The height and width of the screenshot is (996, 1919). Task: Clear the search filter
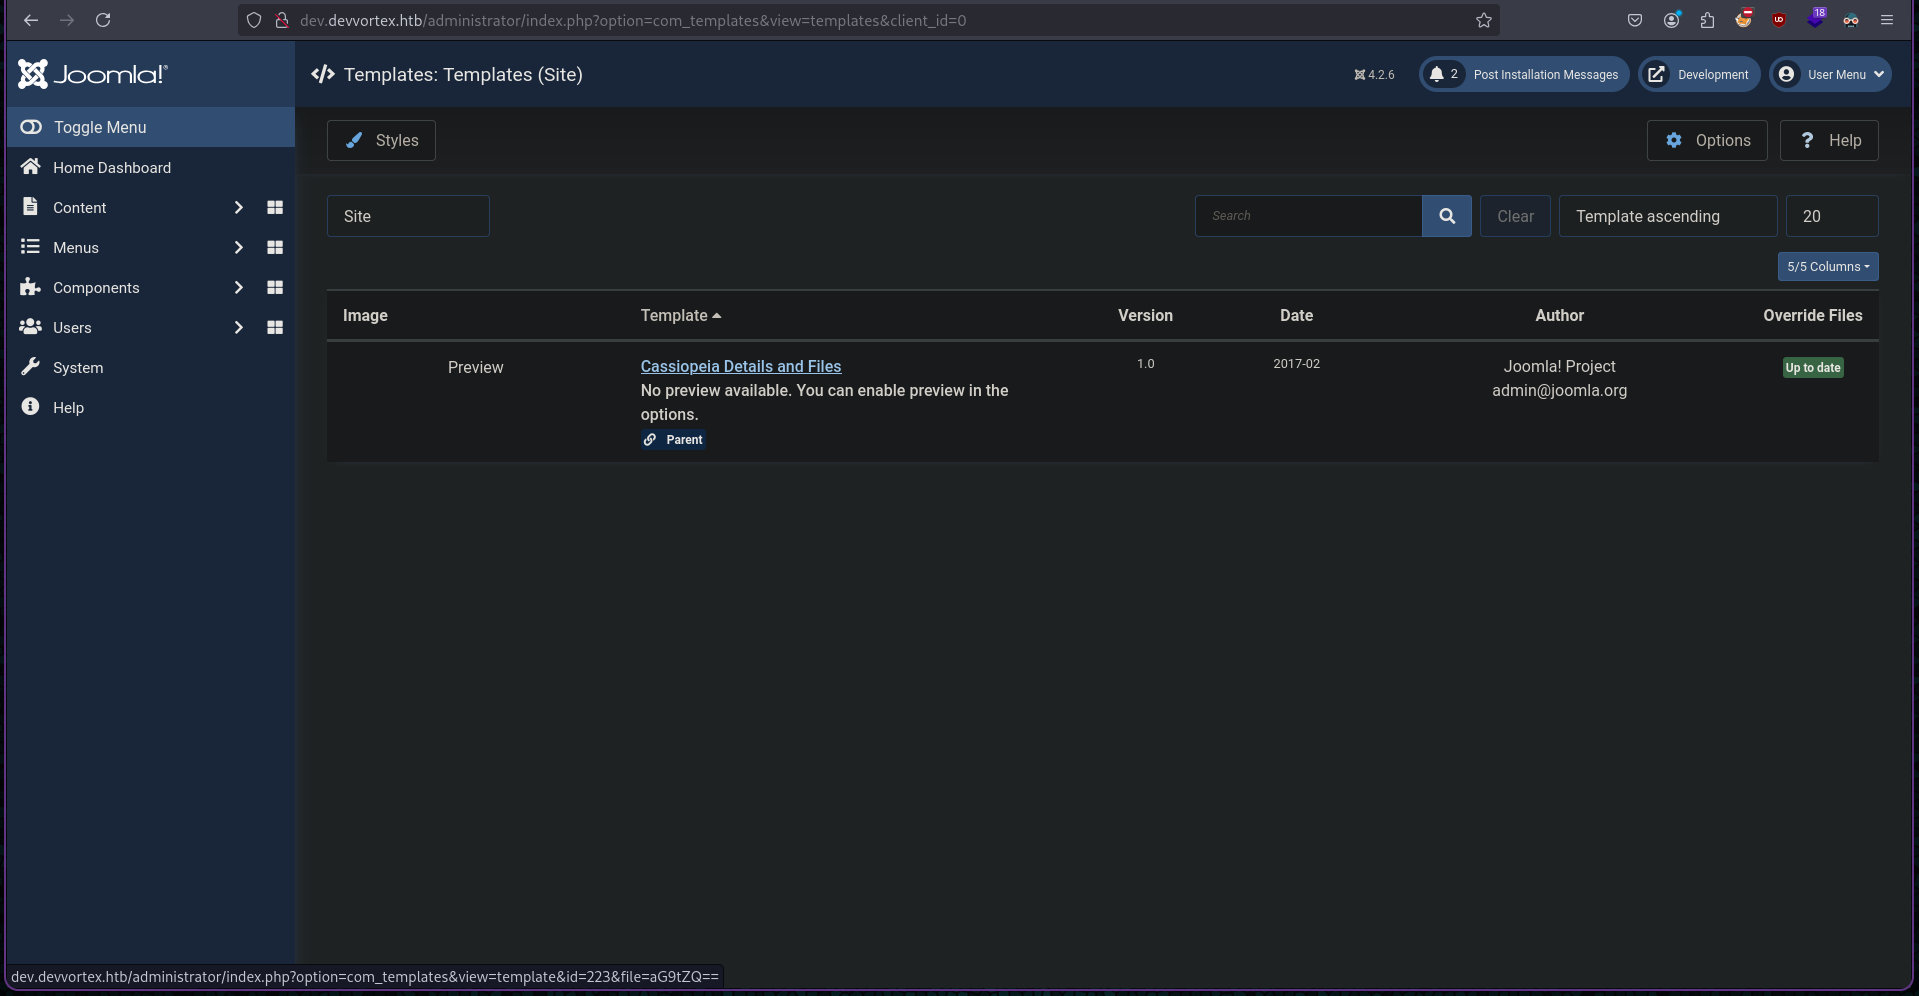pyautogui.click(x=1515, y=216)
